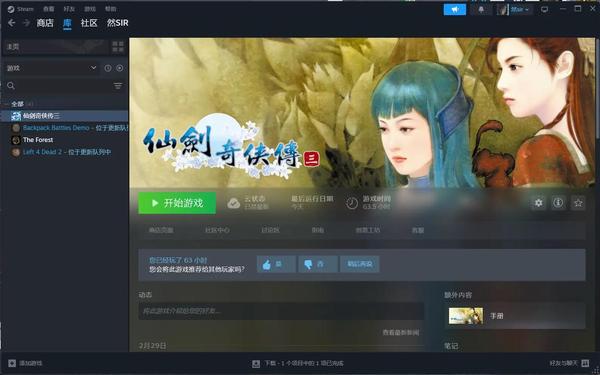Open the 手册 manual thumbnail
This screenshot has height=375, width=600.
[x=466, y=316]
